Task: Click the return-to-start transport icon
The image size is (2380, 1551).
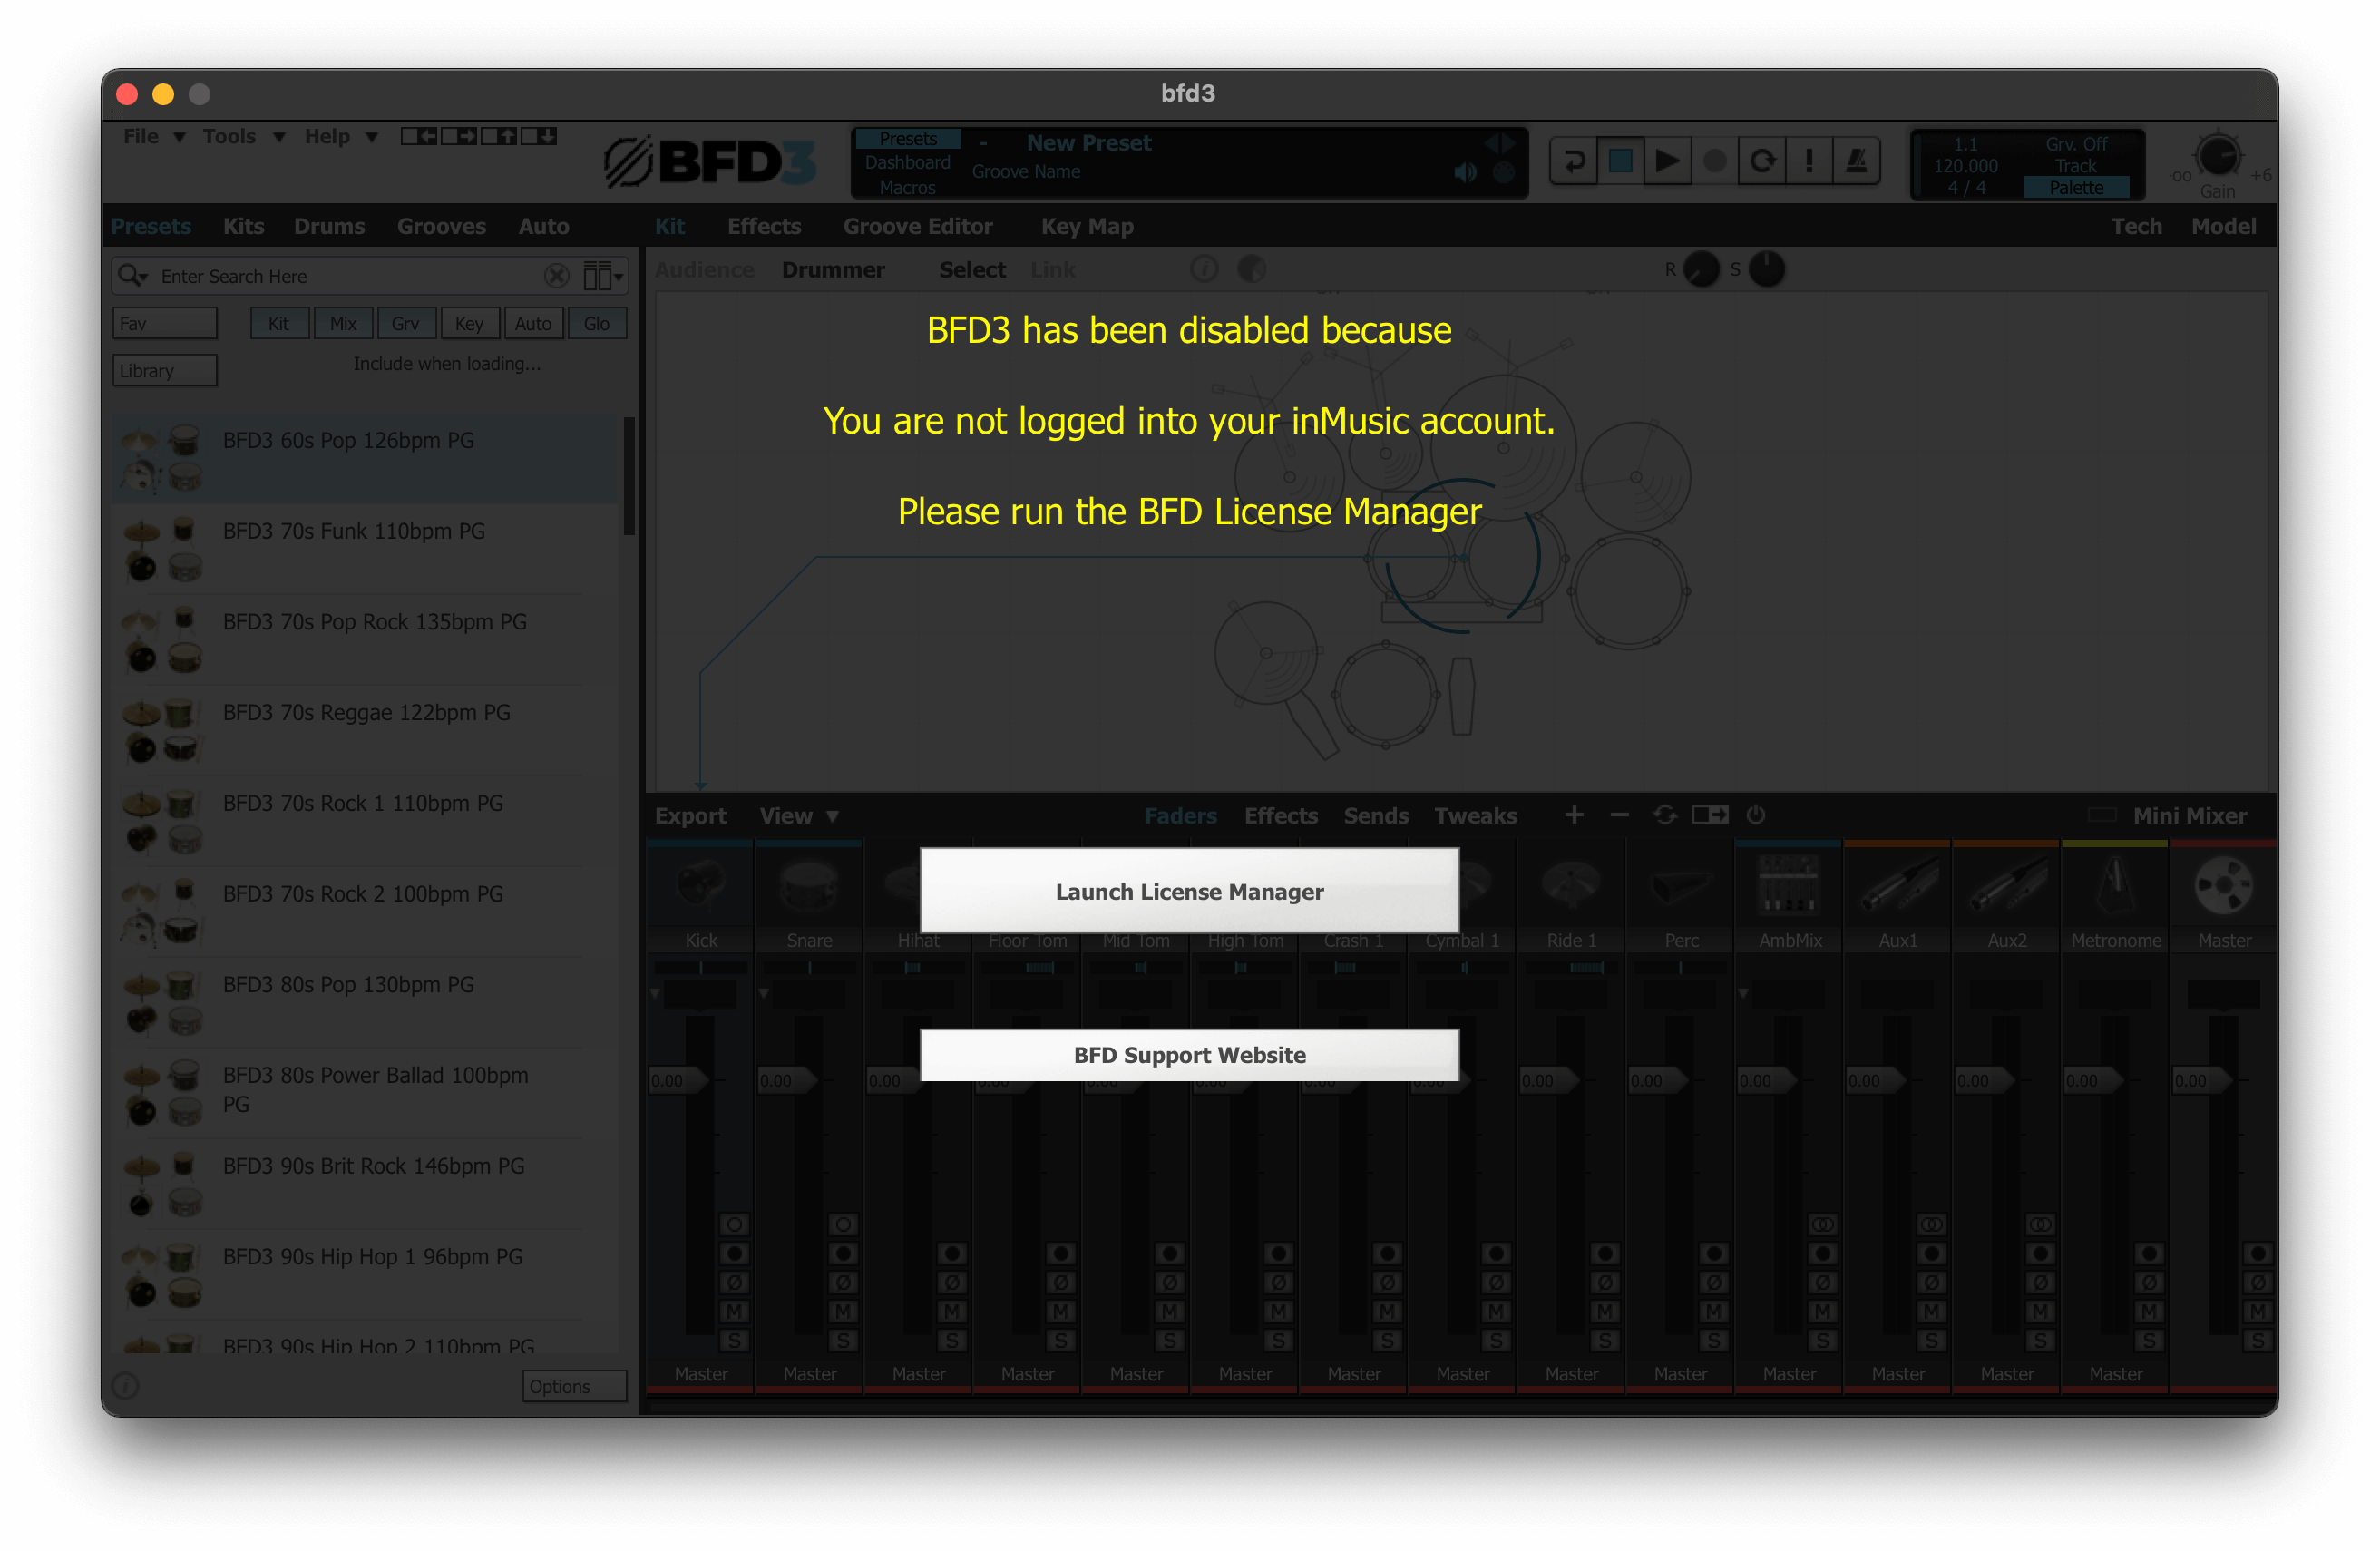Action: click(x=1574, y=161)
